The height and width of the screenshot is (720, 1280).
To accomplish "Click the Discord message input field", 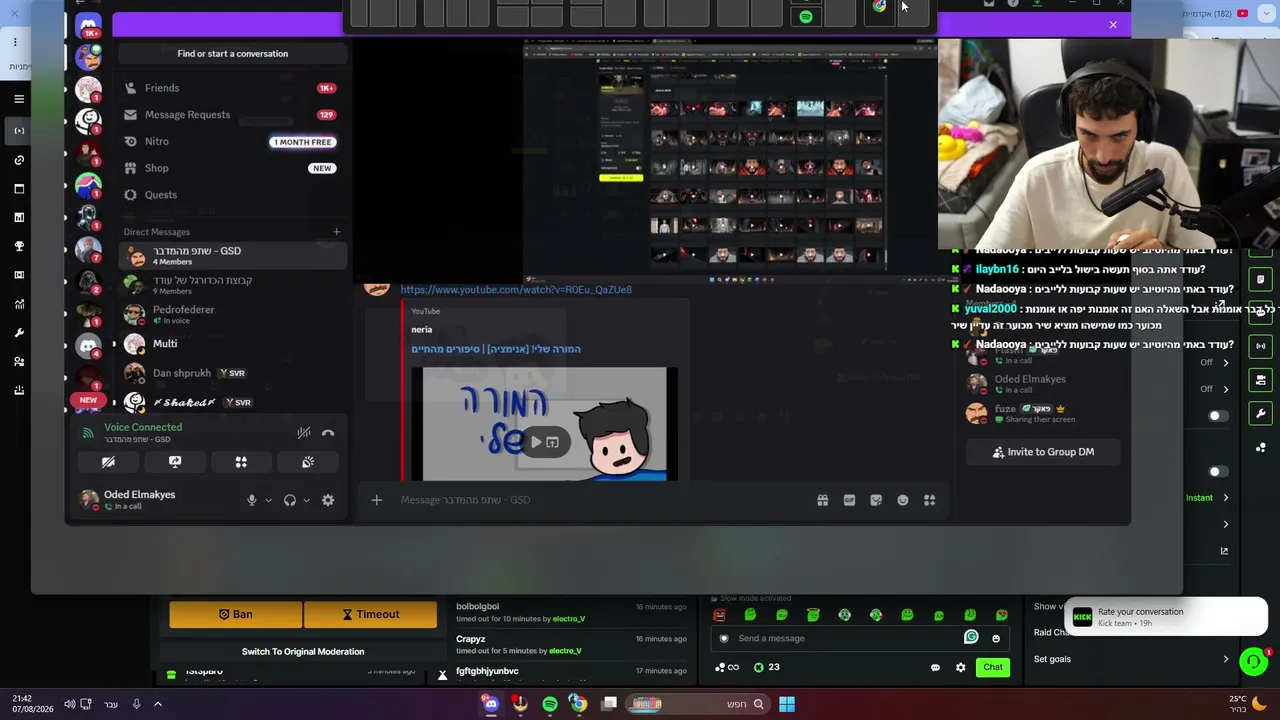I will click(x=600, y=500).
